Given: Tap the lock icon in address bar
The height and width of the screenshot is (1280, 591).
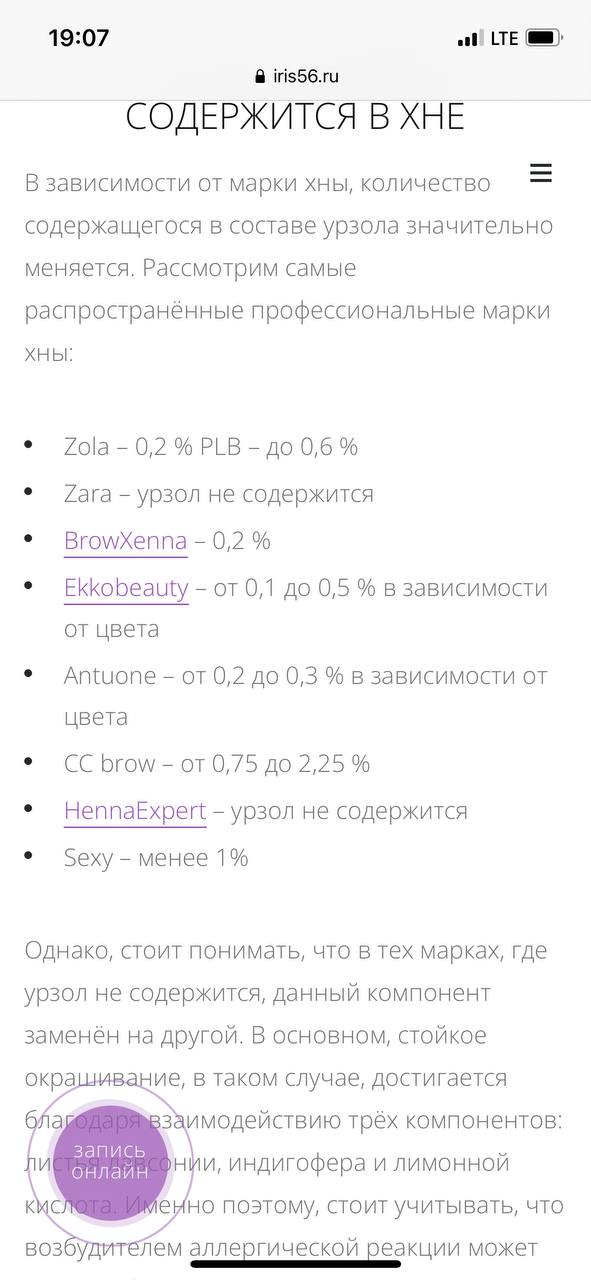Looking at the screenshot, I should (x=262, y=77).
